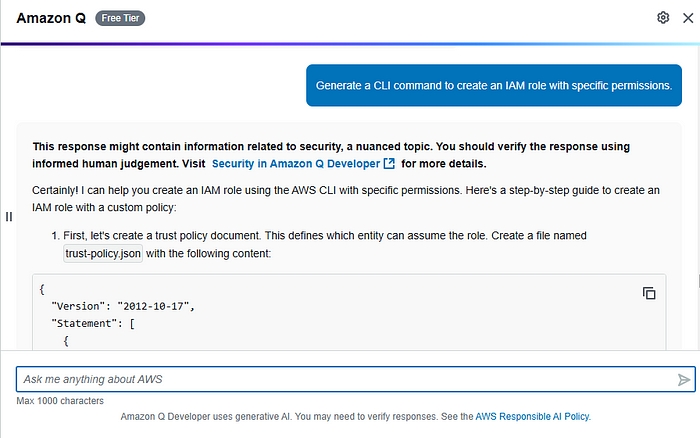This screenshot has width=700, height=438.
Task: Send the message with arrow icon
Action: (x=684, y=380)
